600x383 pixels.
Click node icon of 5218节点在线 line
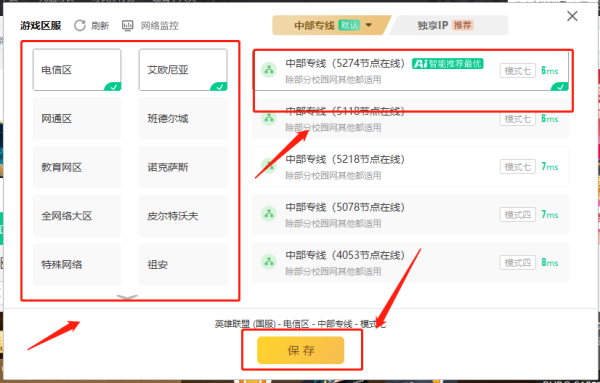coord(269,166)
